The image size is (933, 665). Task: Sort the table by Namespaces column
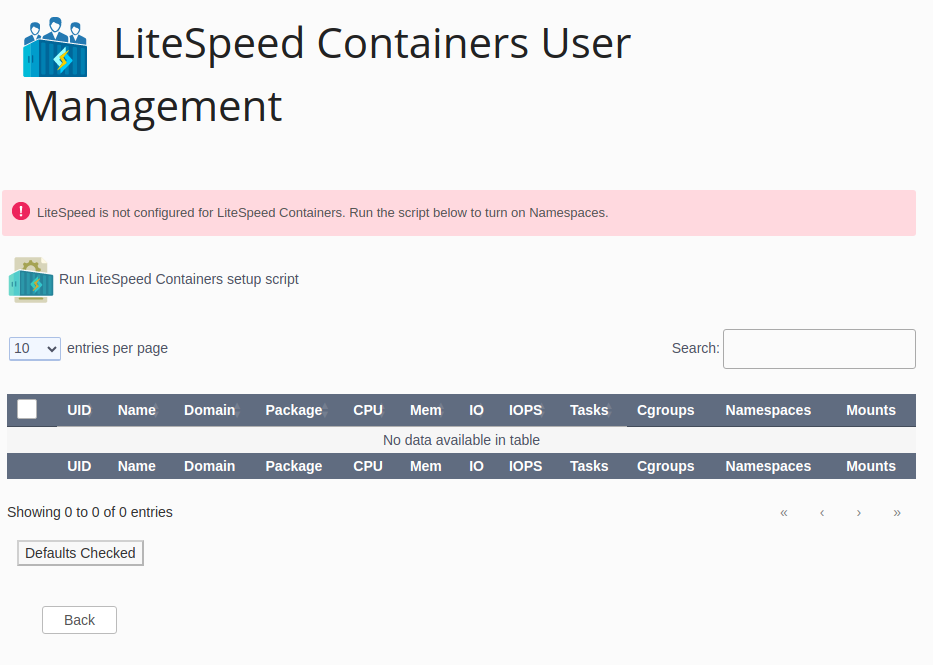coord(768,410)
